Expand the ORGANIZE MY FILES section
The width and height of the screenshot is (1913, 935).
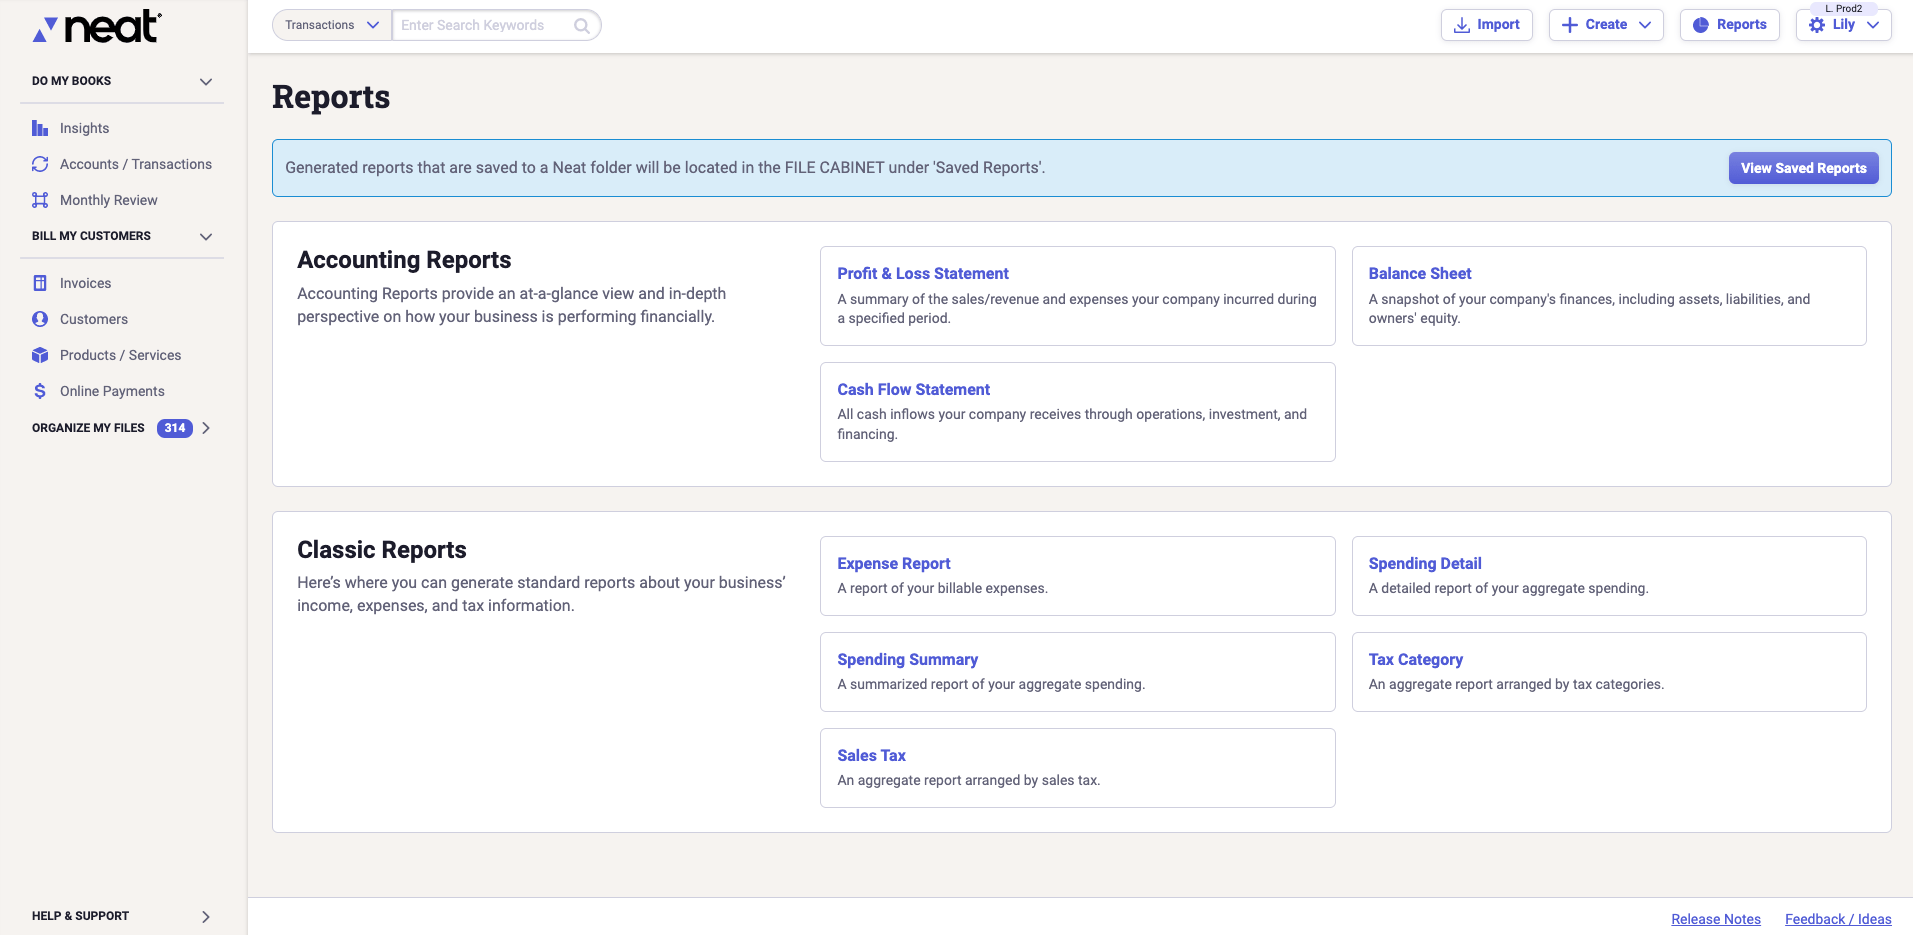[x=206, y=428]
